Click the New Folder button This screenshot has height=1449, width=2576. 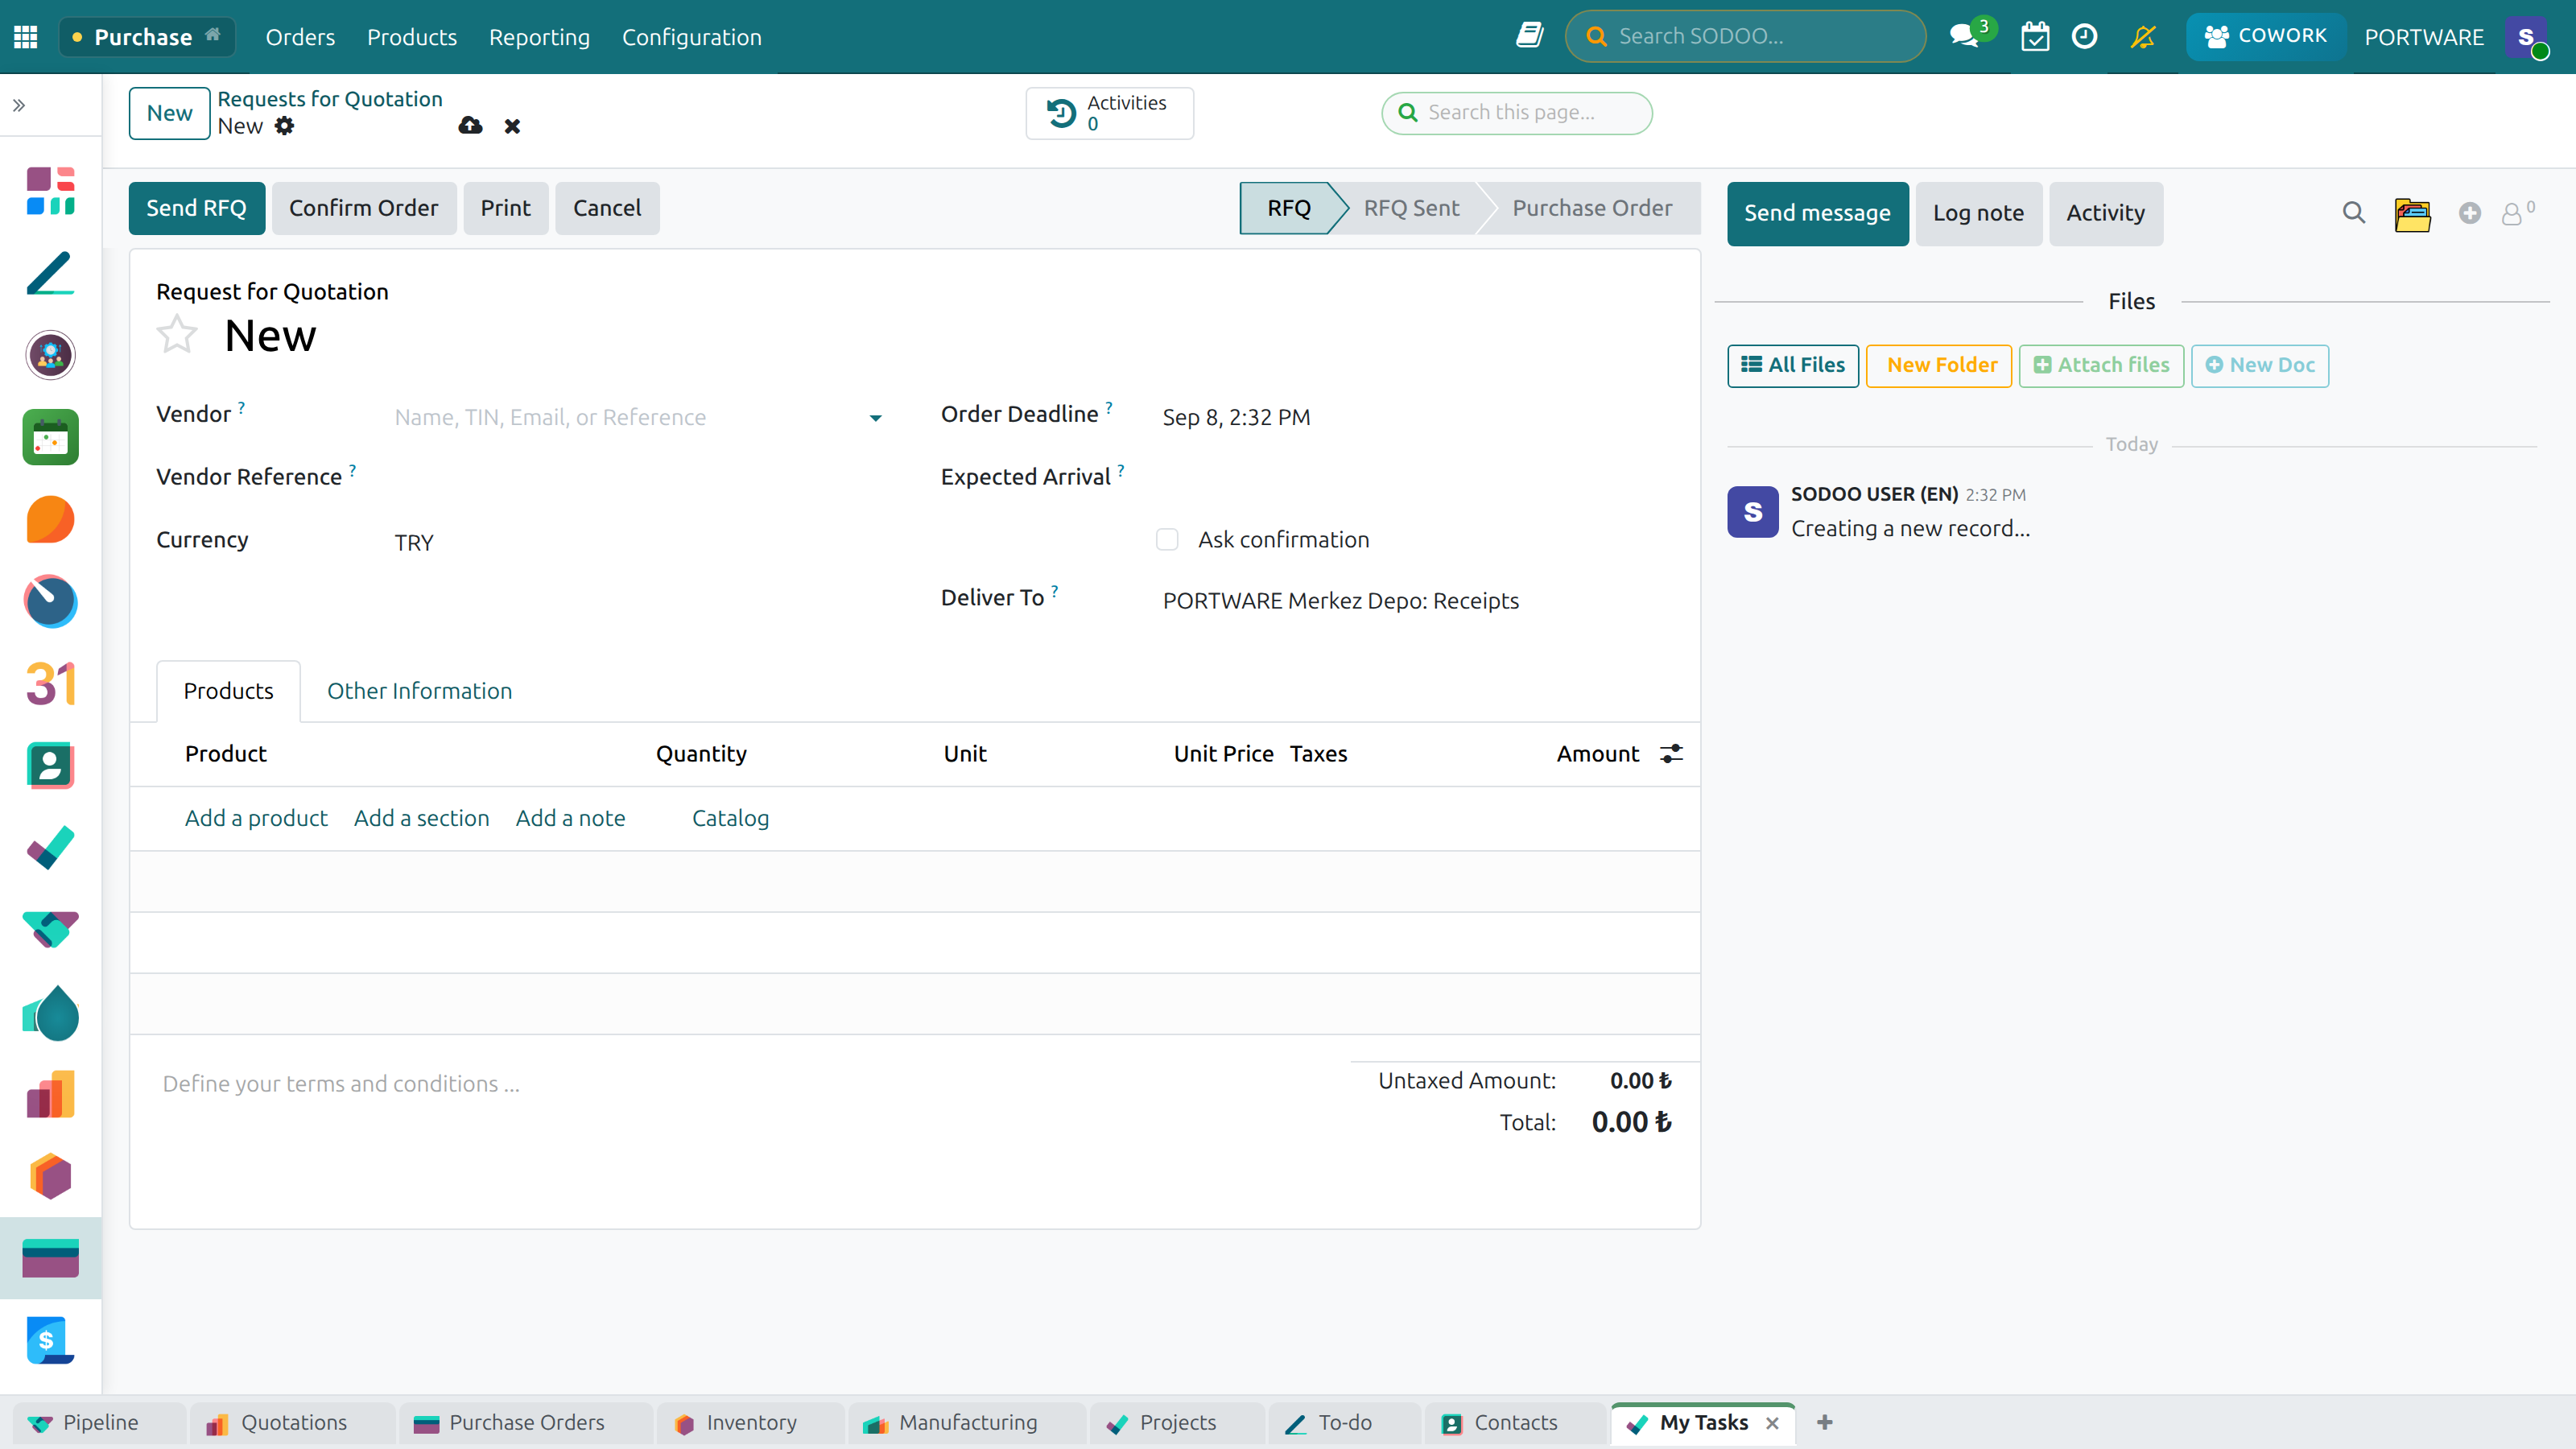[x=1939, y=365]
